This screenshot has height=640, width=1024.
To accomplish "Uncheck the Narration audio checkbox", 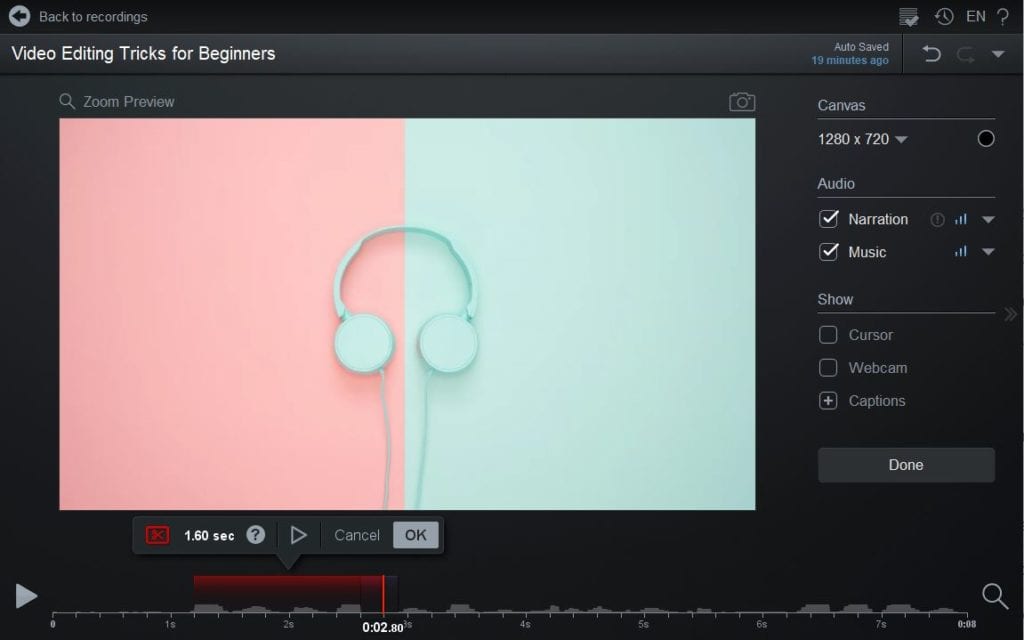I will click(x=828, y=219).
